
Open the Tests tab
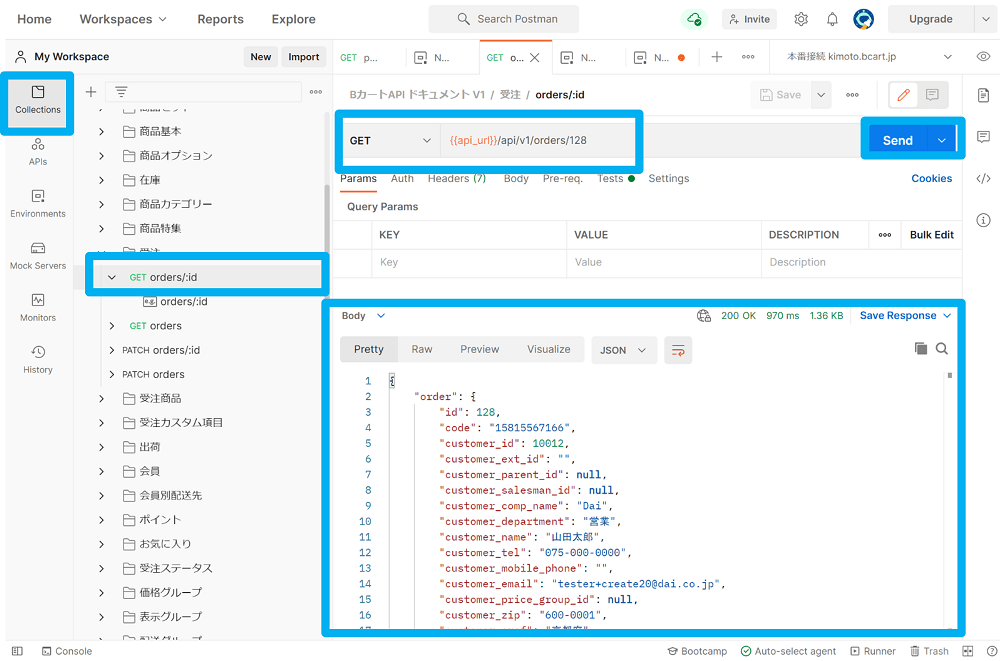click(616, 179)
